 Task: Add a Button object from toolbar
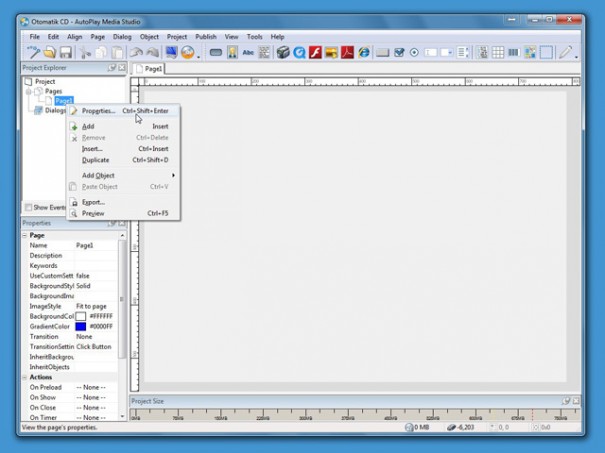click(216, 52)
